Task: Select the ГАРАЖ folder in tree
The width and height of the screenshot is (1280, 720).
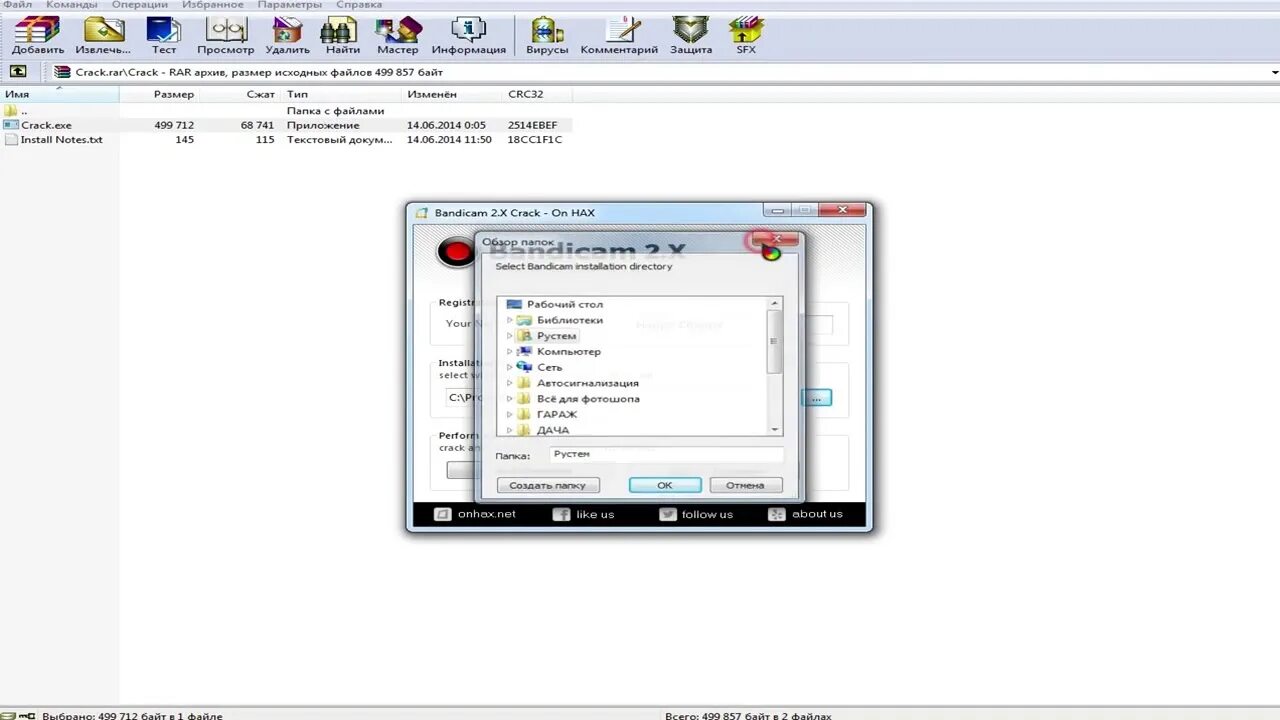Action: [557, 414]
